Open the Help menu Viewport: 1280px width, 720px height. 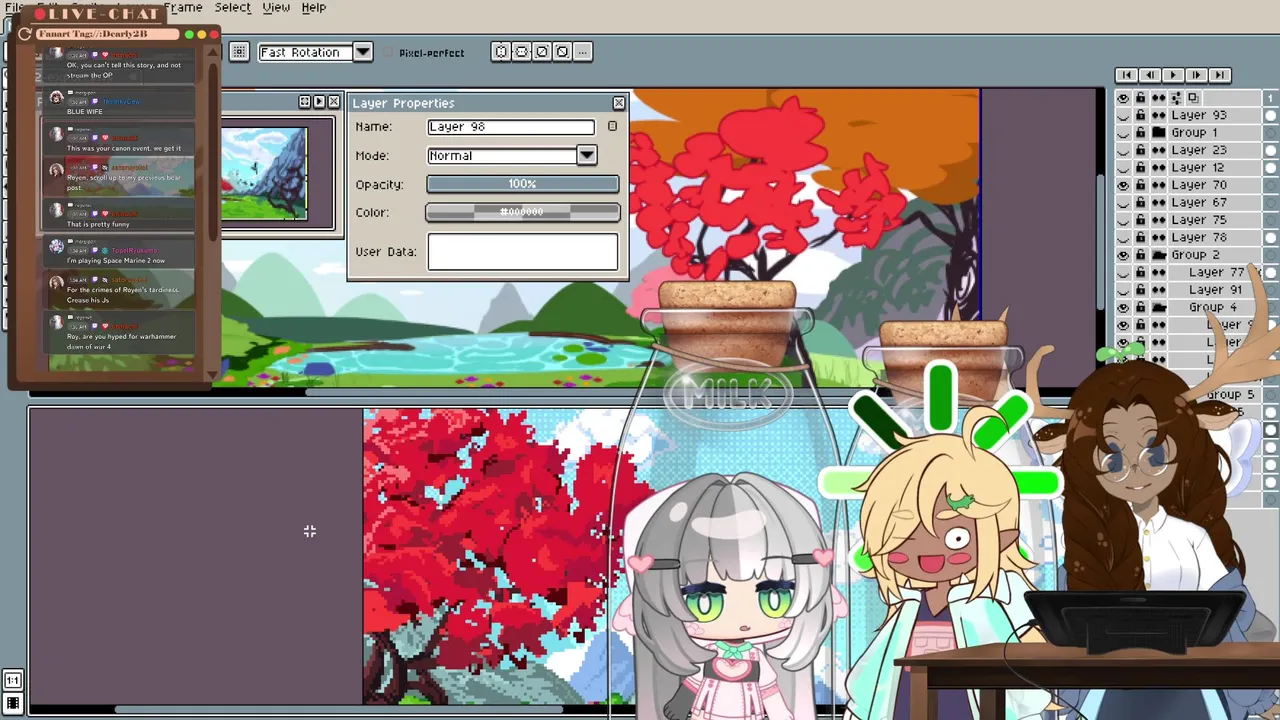pyautogui.click(x=313, y=7)
